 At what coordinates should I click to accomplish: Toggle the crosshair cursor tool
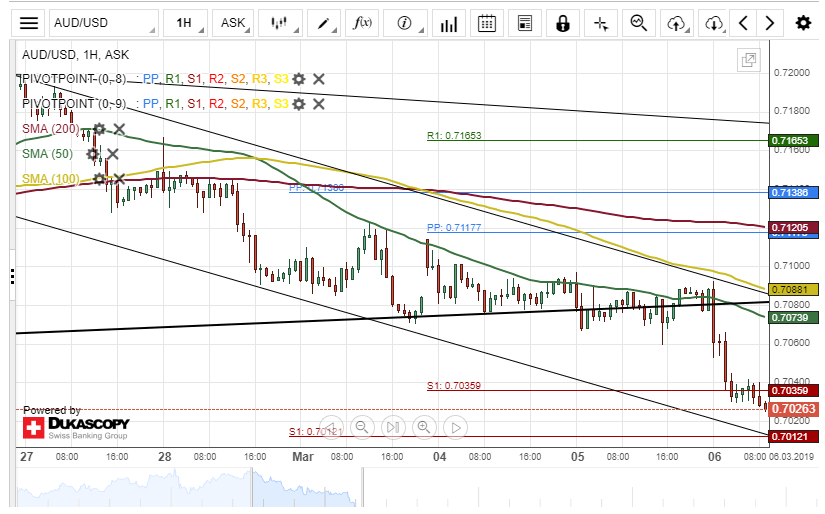coord(600,22)
